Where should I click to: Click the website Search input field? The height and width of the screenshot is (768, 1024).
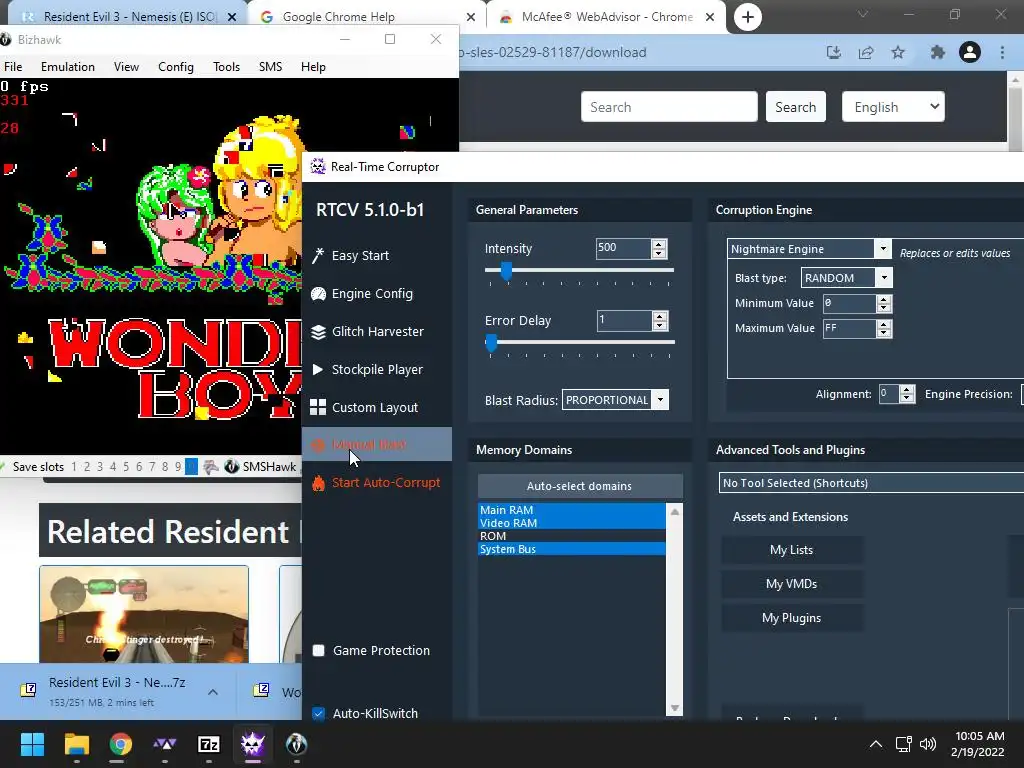tap(669, 106)
